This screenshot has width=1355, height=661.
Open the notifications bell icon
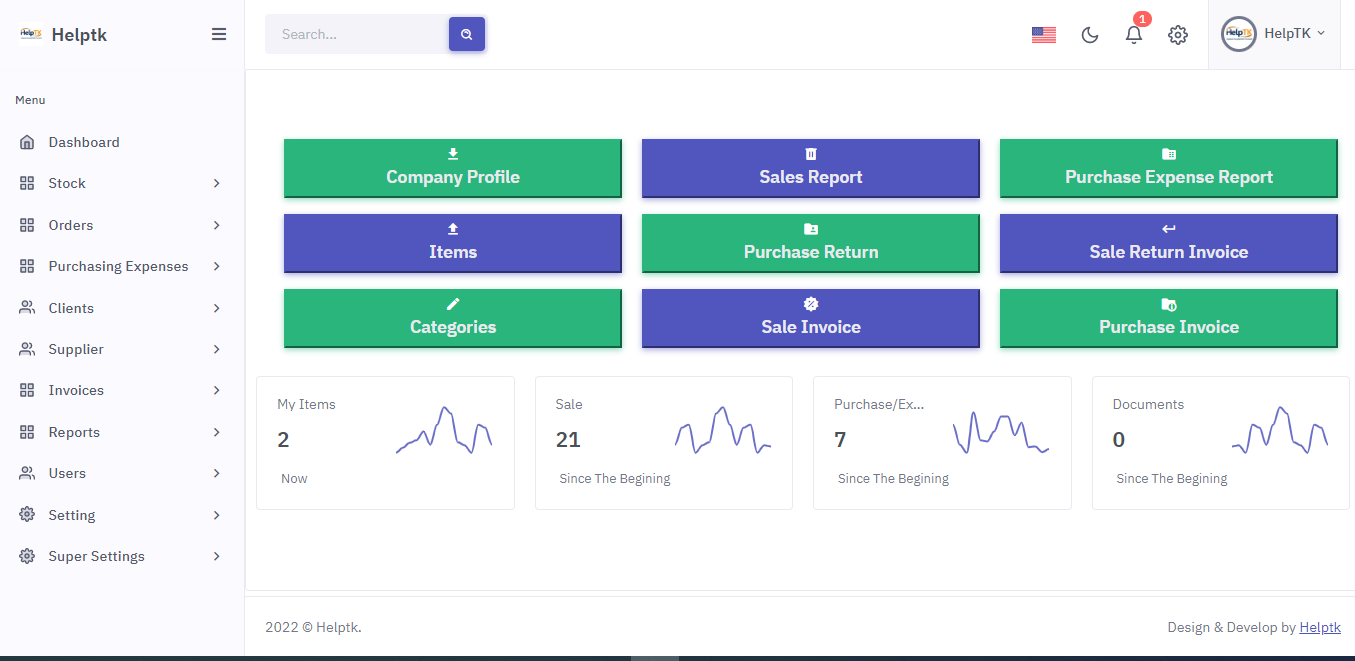point(1133,35)
